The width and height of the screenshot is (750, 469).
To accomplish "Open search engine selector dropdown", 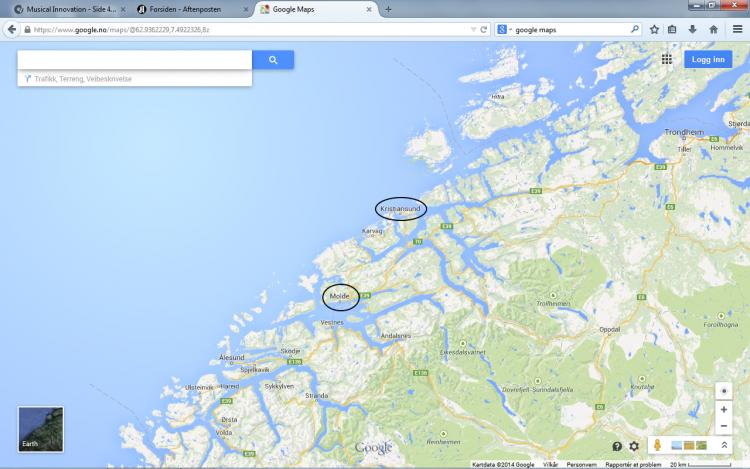I will point(504,30).
